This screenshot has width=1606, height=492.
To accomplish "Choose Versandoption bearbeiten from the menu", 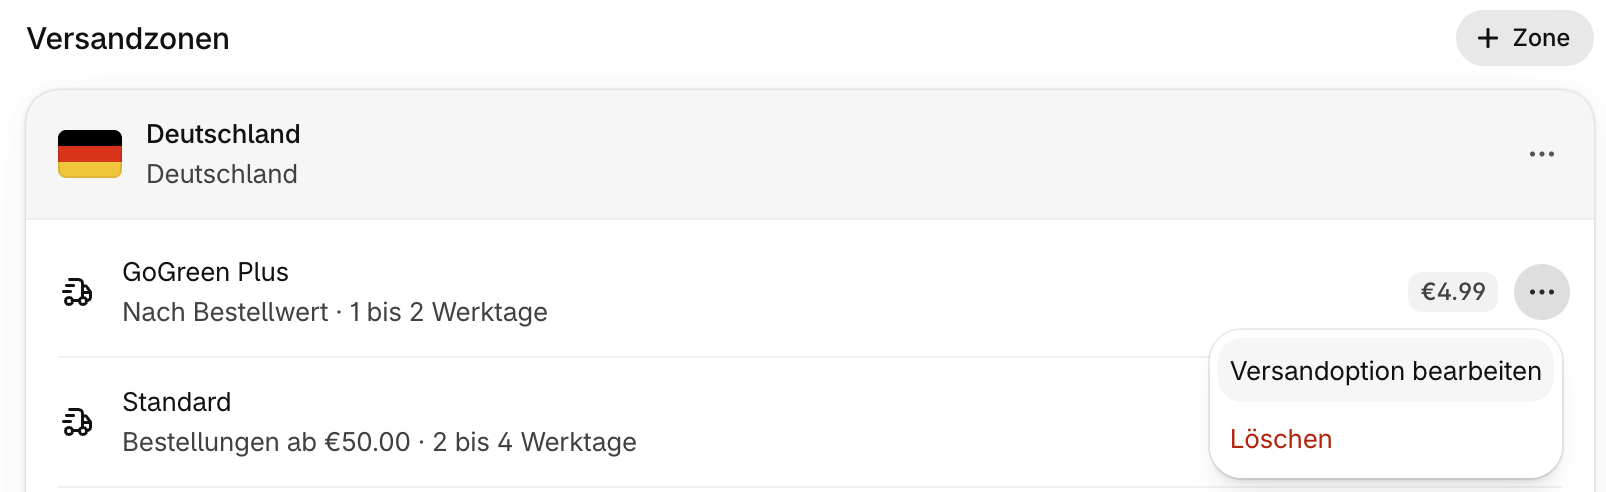I will coord(1385,371).
